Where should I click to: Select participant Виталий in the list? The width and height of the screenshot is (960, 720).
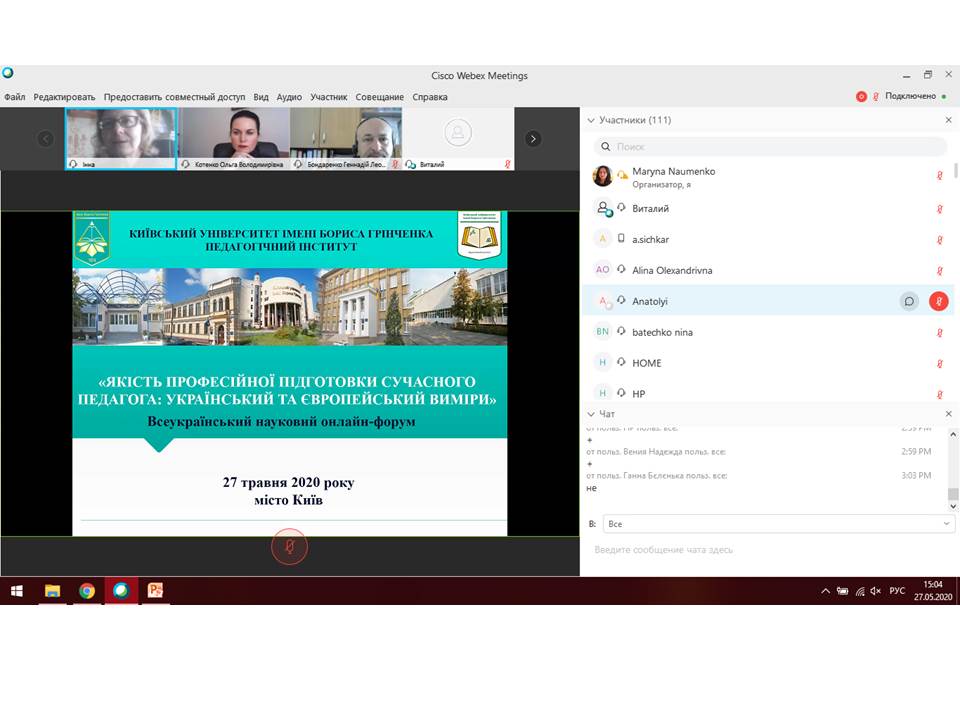pos(651,208)
